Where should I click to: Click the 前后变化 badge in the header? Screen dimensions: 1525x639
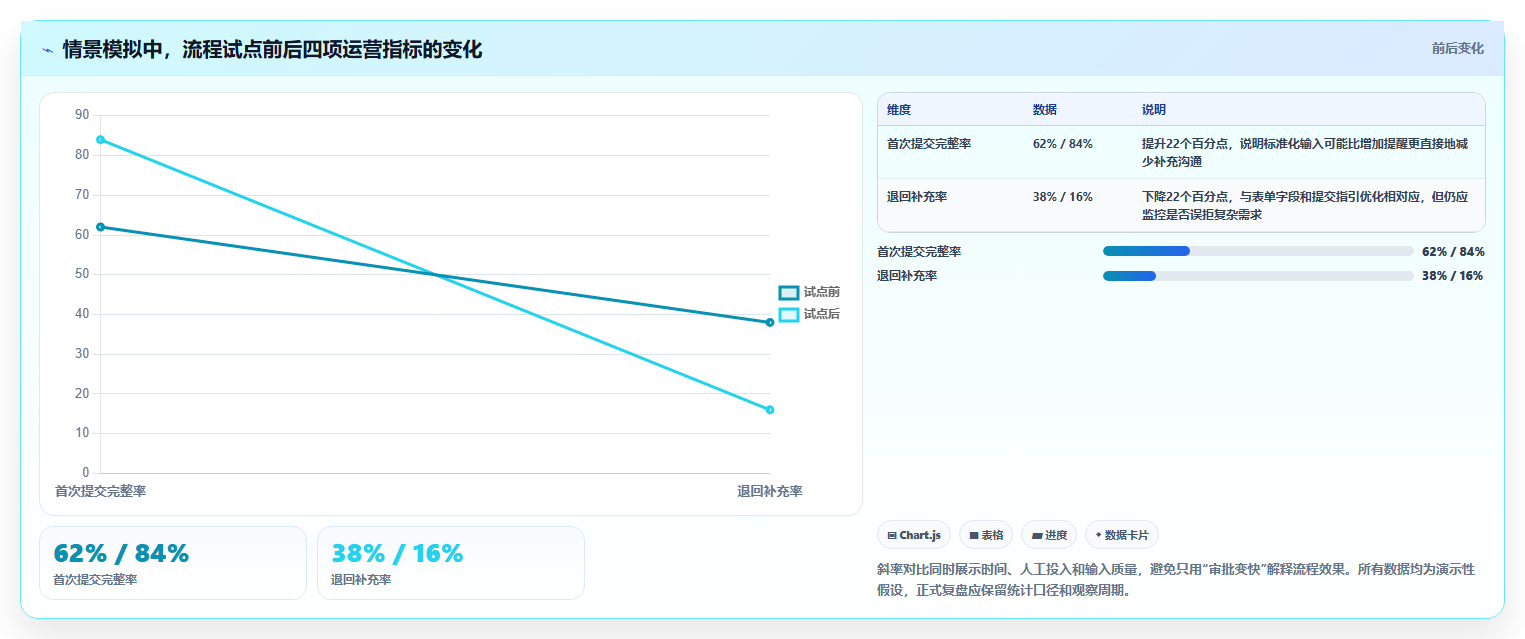(x=1457, y=48)
